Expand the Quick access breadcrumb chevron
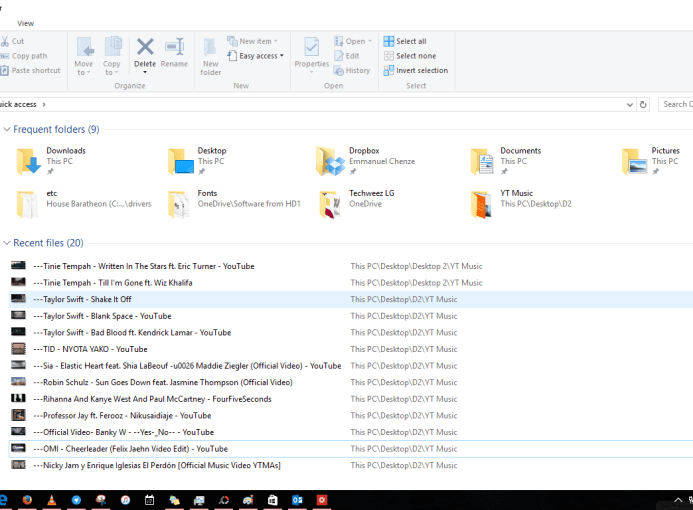This screenshot has width=693, height=510. click(44, 104)
